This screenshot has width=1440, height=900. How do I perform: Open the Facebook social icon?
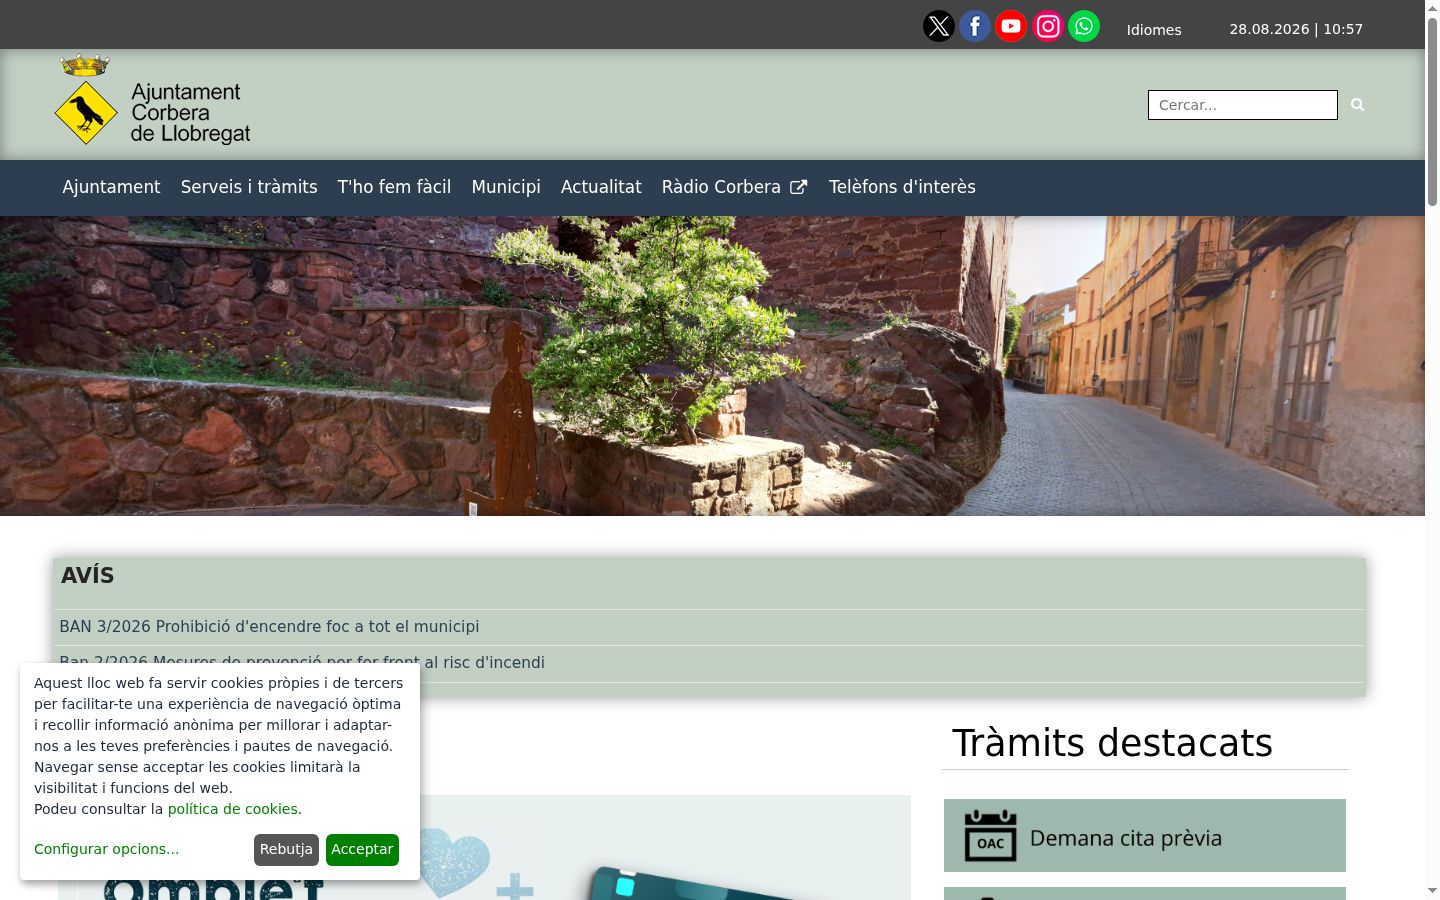click(x=975, y=26)
